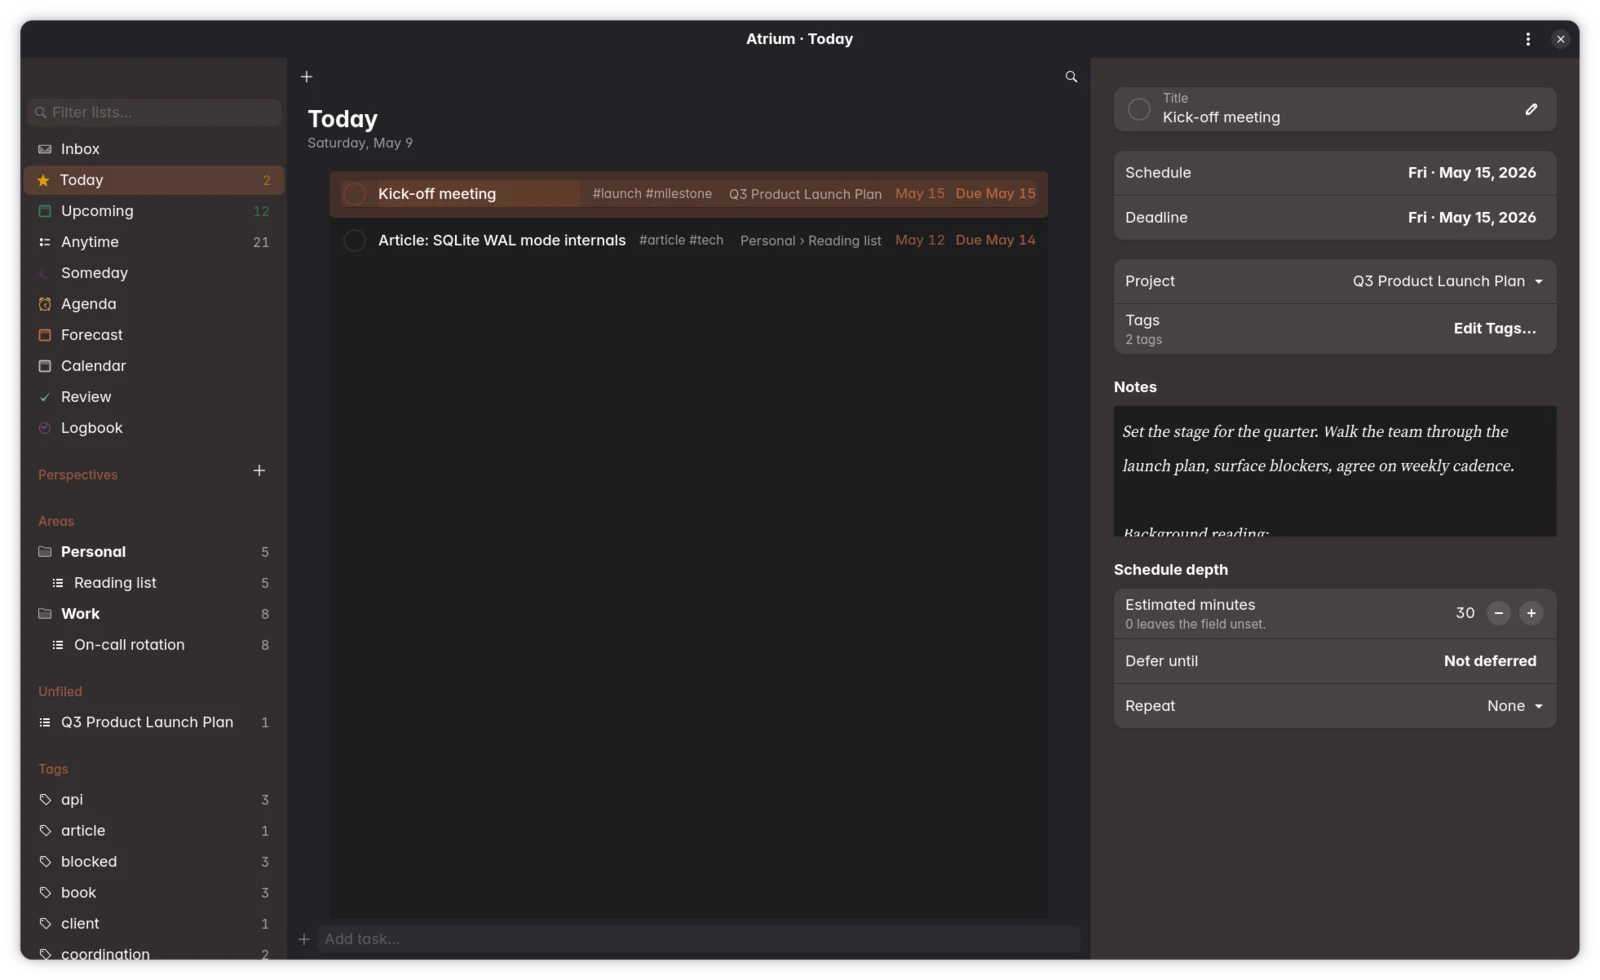
Task: Click the Reading list bullet icon
Action: [x=57, y=583]
